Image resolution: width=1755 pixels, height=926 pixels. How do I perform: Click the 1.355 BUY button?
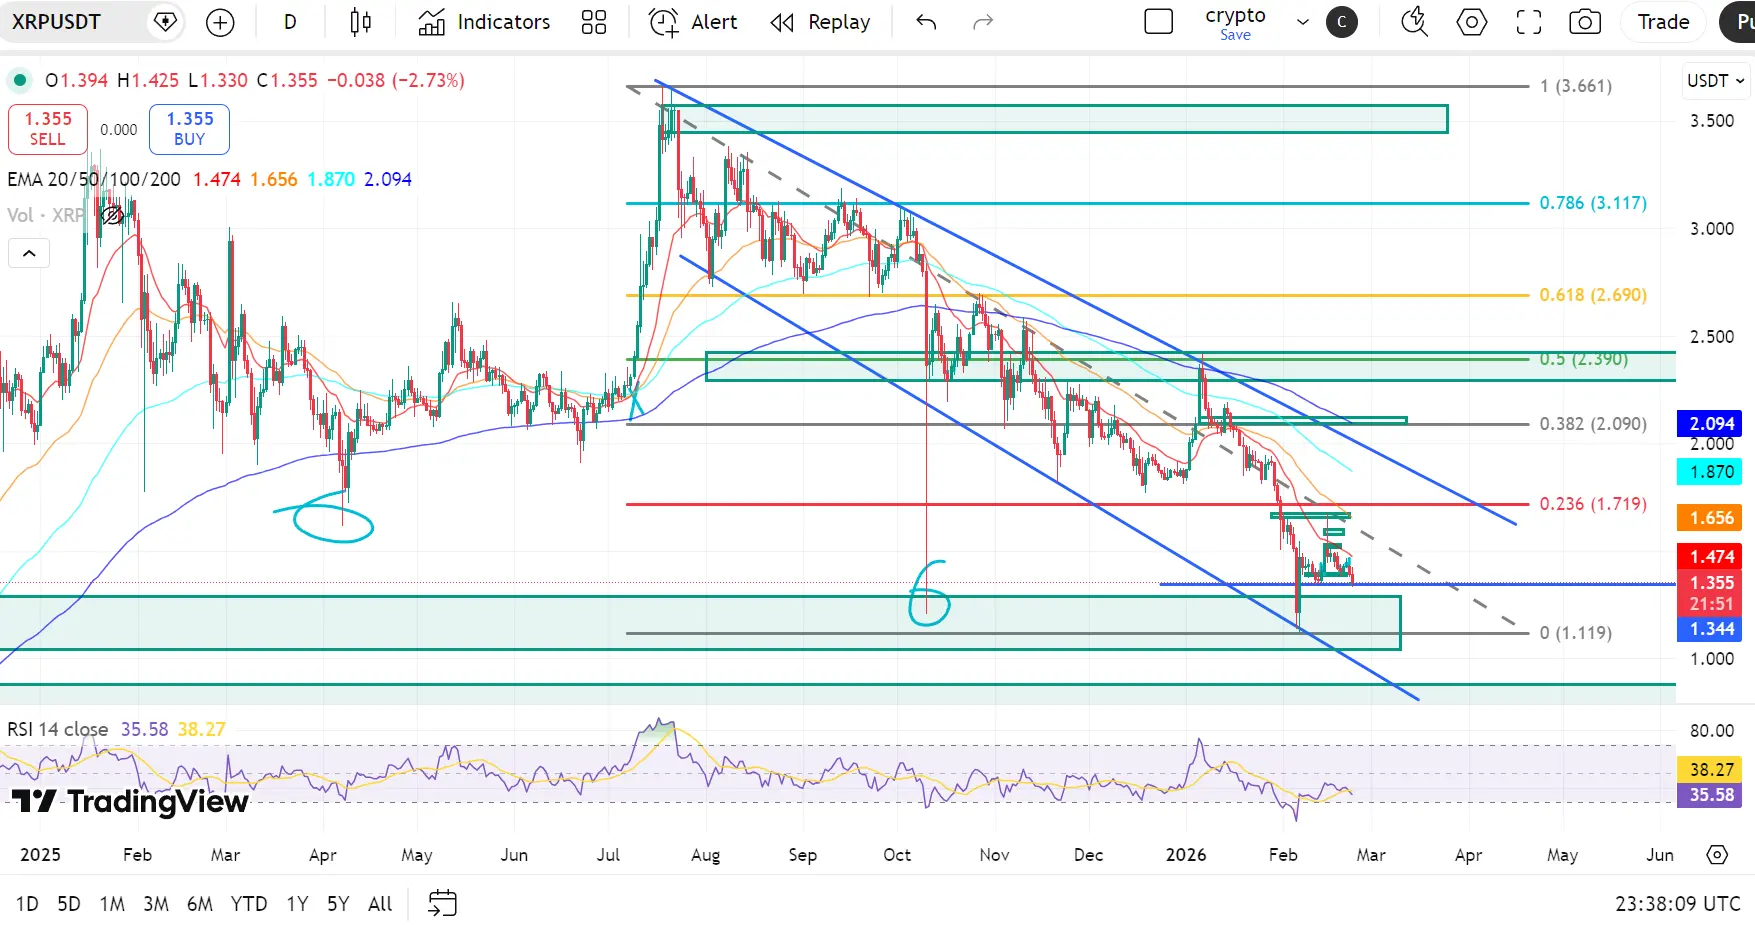coord(190,129)
